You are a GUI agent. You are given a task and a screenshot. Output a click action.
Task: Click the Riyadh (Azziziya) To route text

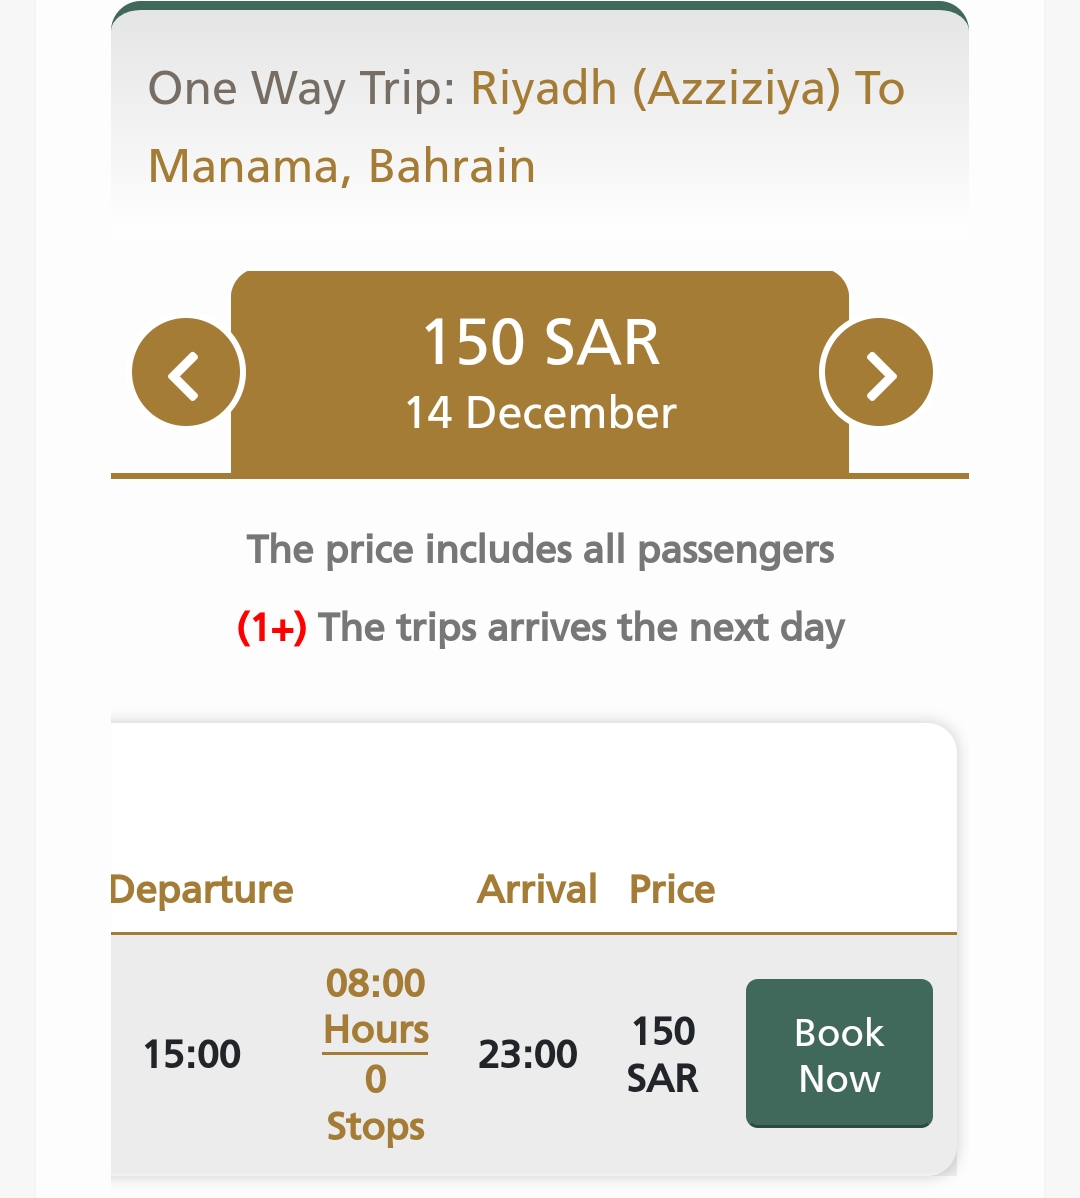coord(688,89)
